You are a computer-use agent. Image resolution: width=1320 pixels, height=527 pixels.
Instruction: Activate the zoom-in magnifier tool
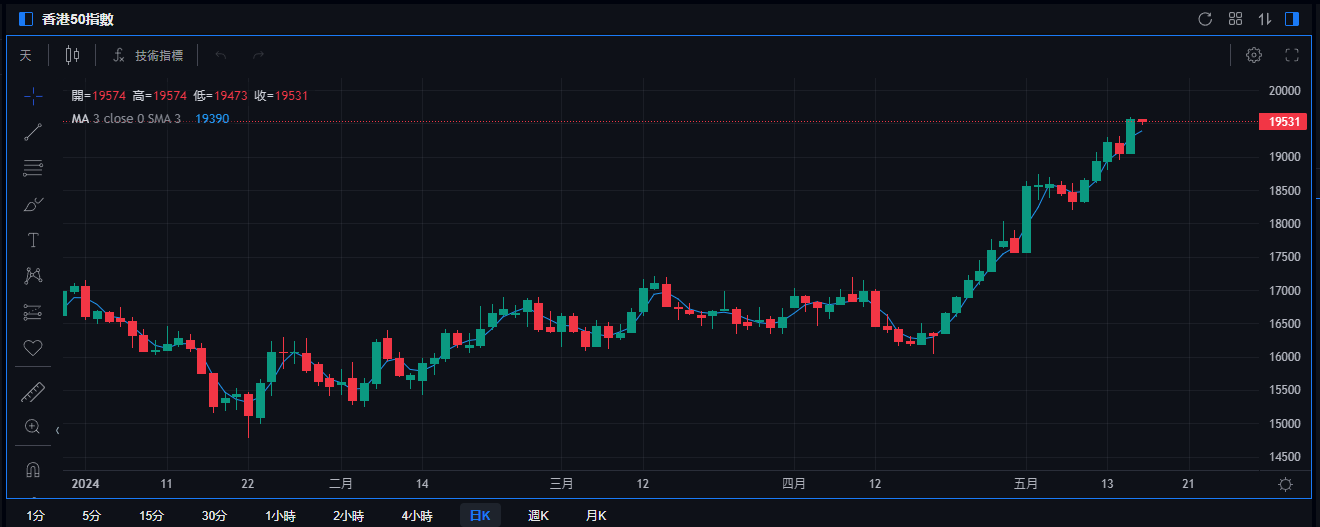[33, 427]
